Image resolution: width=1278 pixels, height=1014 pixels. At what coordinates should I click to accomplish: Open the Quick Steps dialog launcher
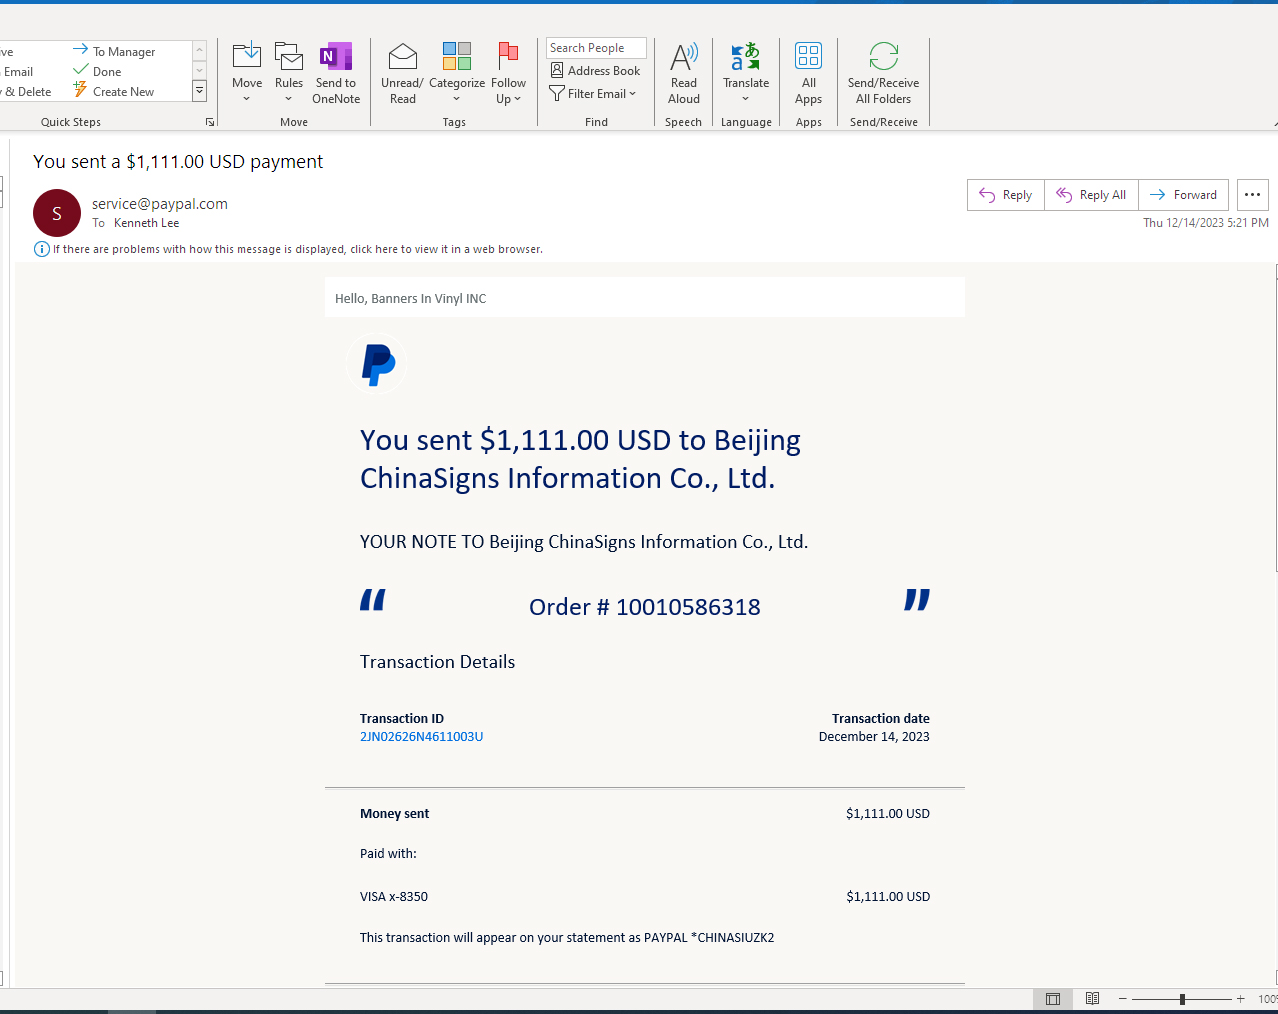pos(210,122)
